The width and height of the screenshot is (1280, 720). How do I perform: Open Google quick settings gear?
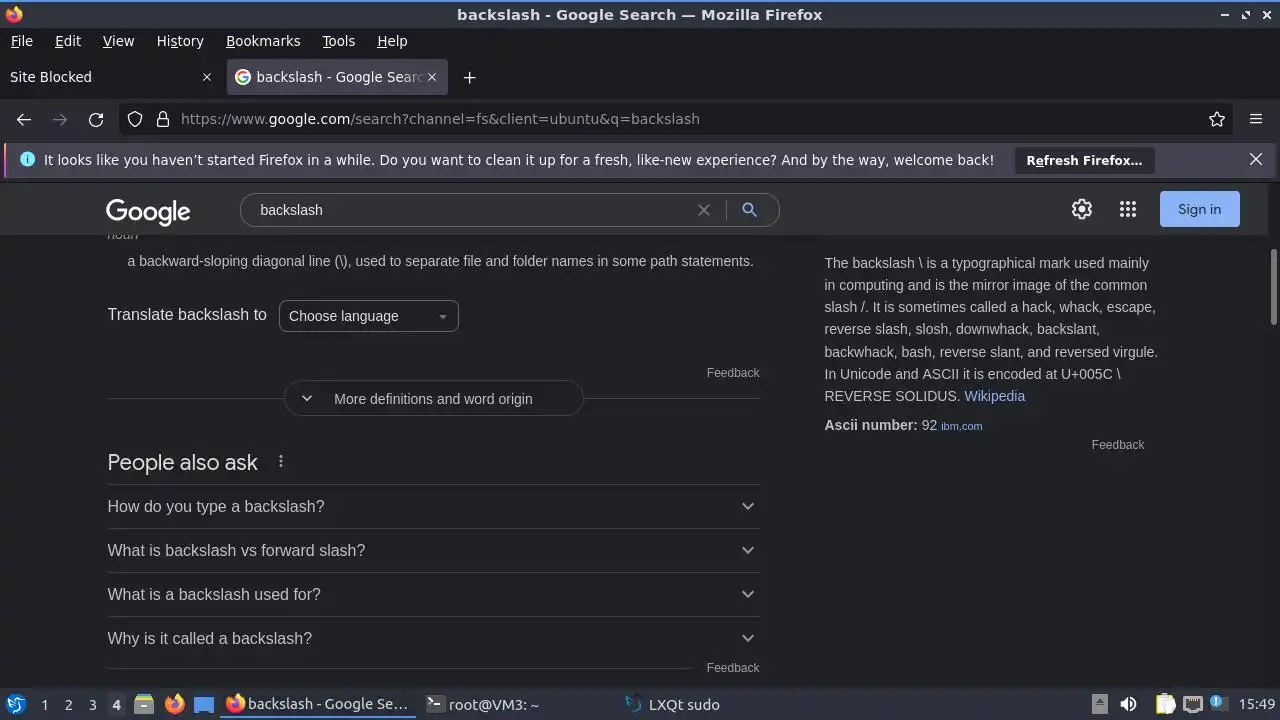[1082, 209]
